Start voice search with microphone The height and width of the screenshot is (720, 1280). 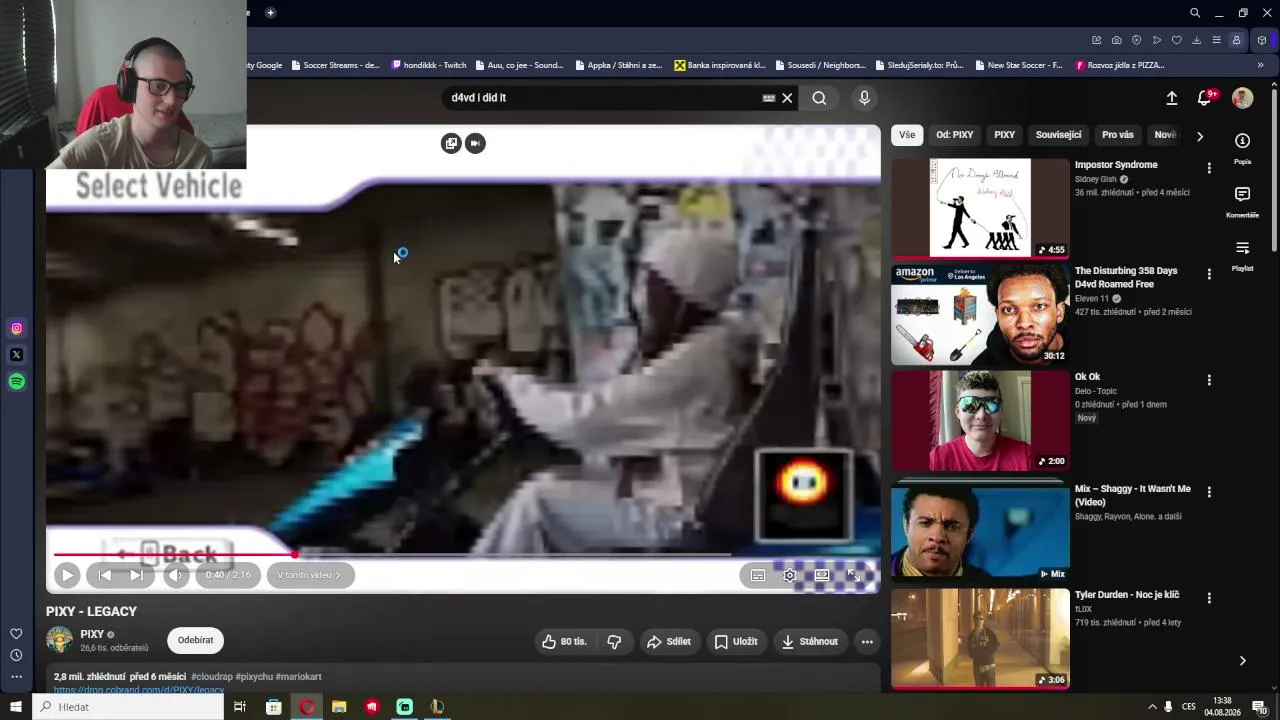[x=865, y=98]
